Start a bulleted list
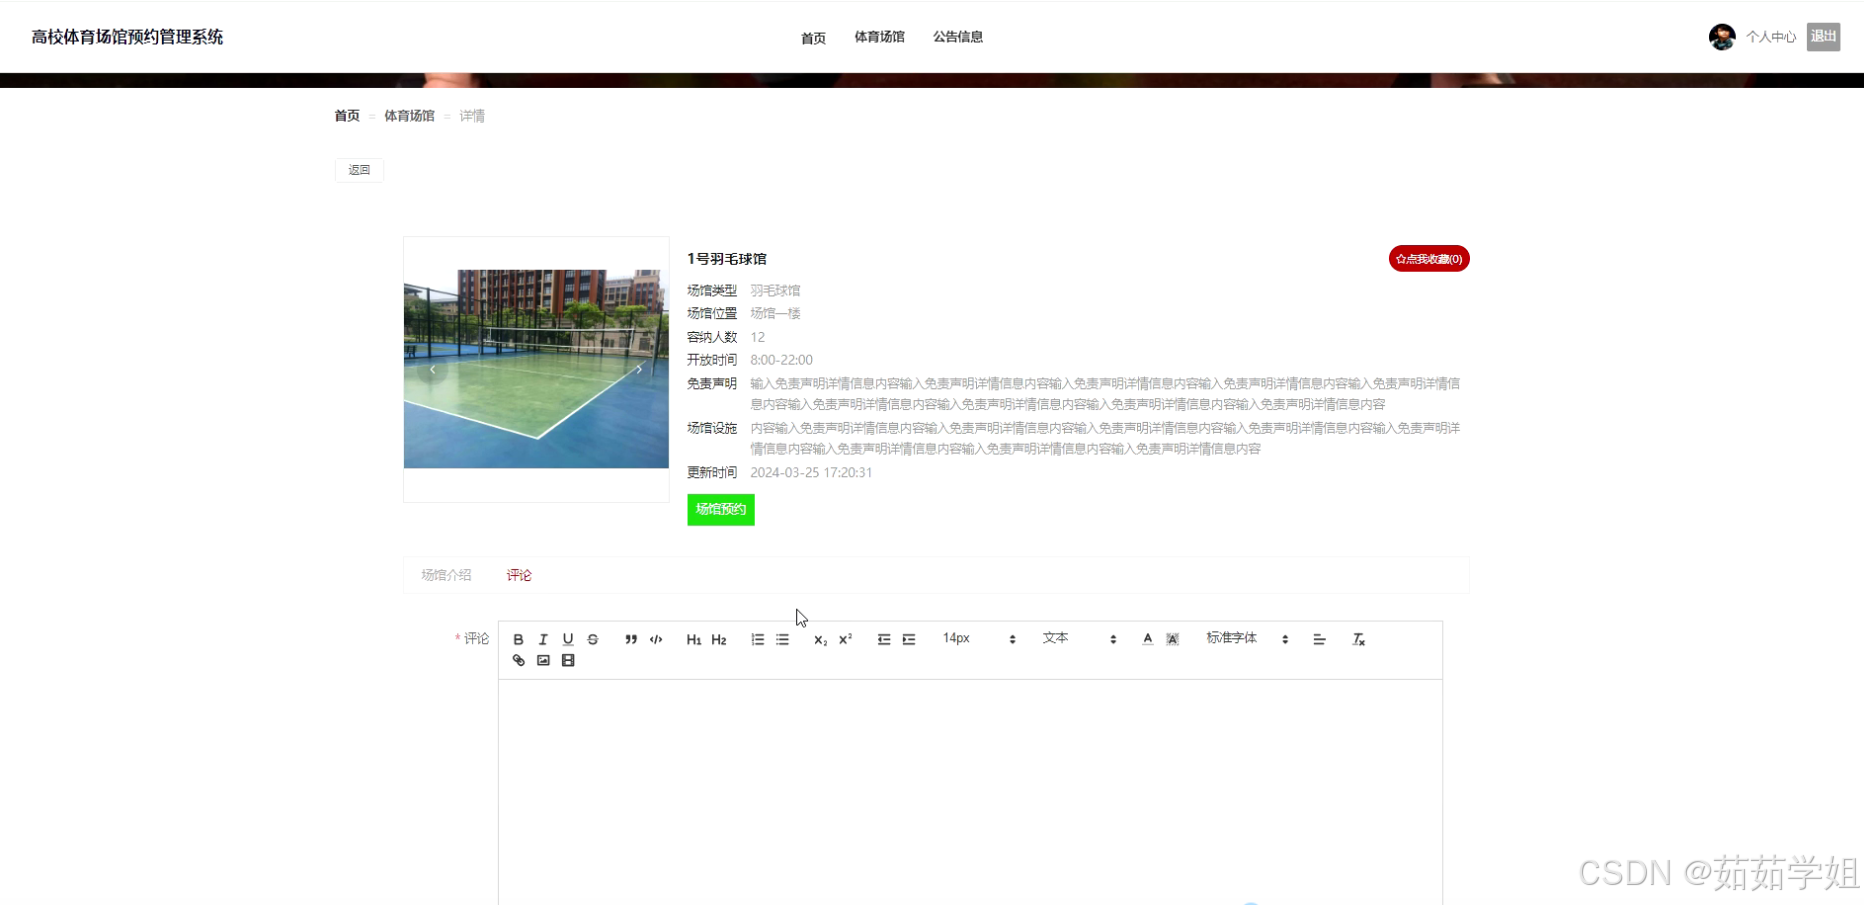Screen dimensions: 1864x905 [x=783, y=639]
